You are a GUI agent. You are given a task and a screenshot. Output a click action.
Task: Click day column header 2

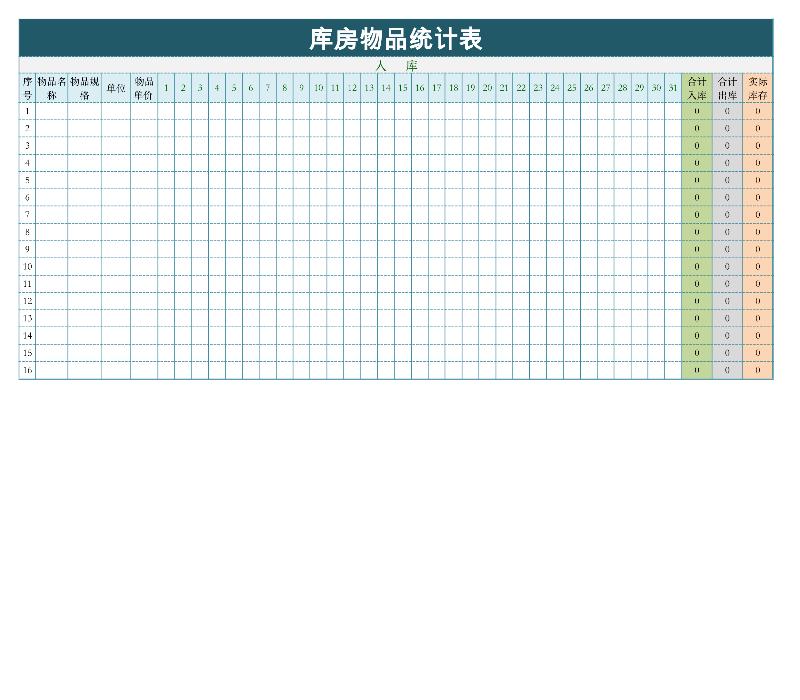tap(183, 88)
